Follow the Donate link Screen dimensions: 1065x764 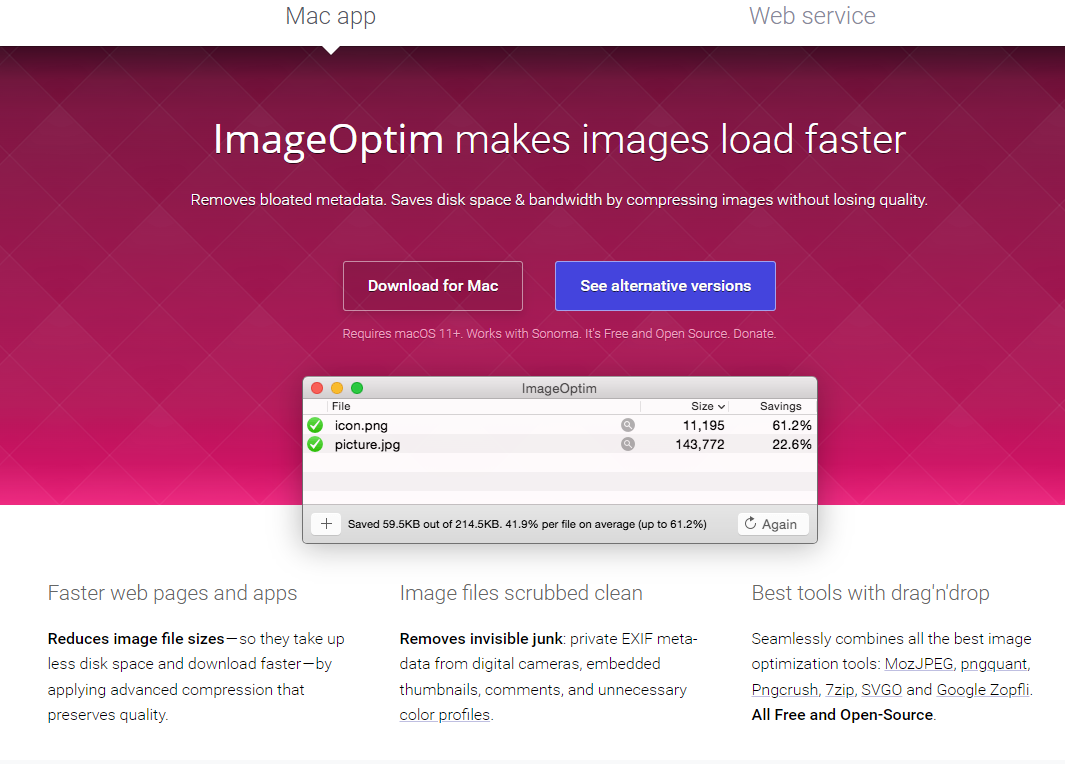[x=753, y=333]
